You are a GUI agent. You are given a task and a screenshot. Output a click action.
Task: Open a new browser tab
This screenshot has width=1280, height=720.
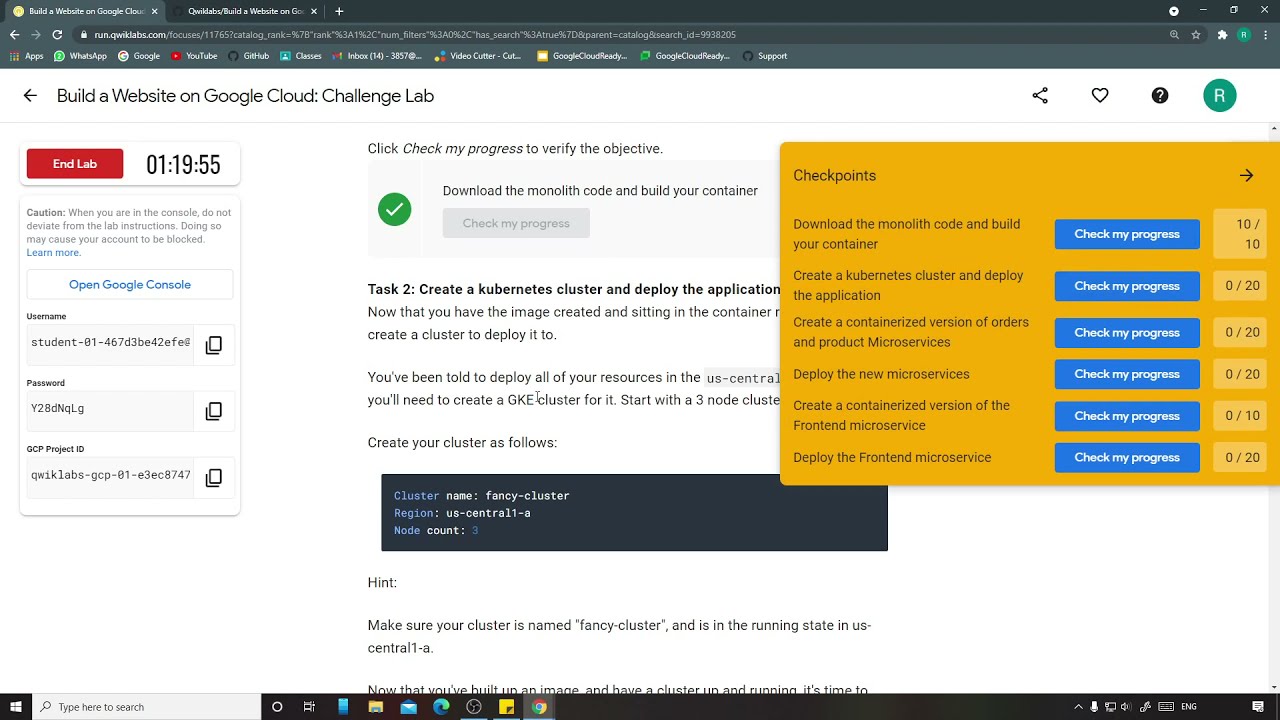(x=339, y=11)
